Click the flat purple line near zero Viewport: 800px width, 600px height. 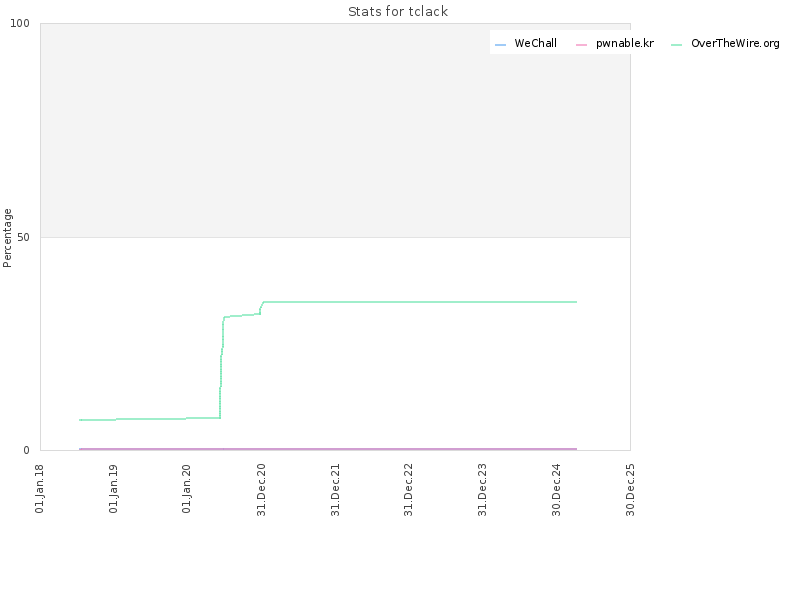[x=328, y=449]
